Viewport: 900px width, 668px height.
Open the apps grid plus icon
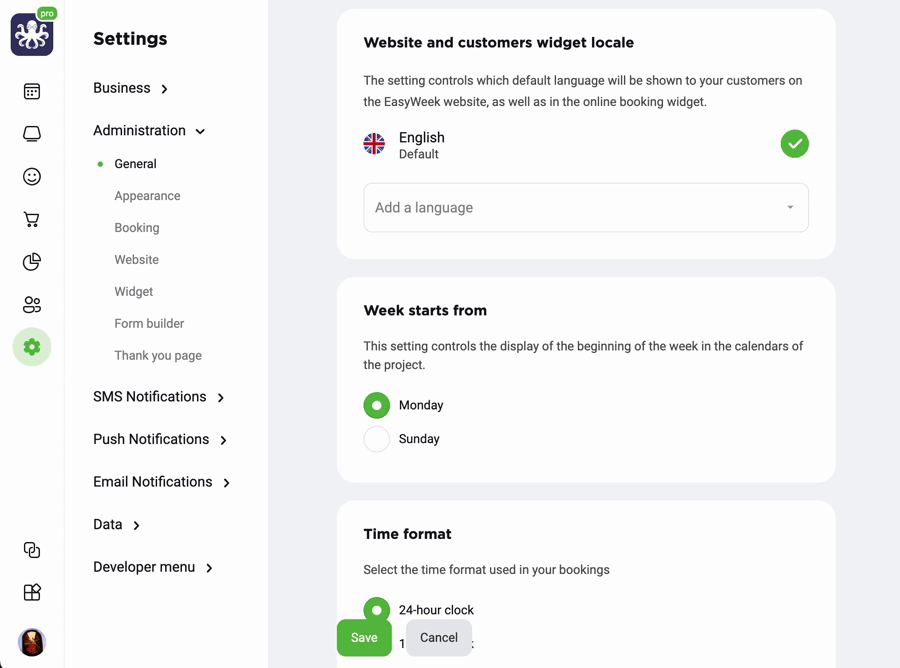point(32,592)
